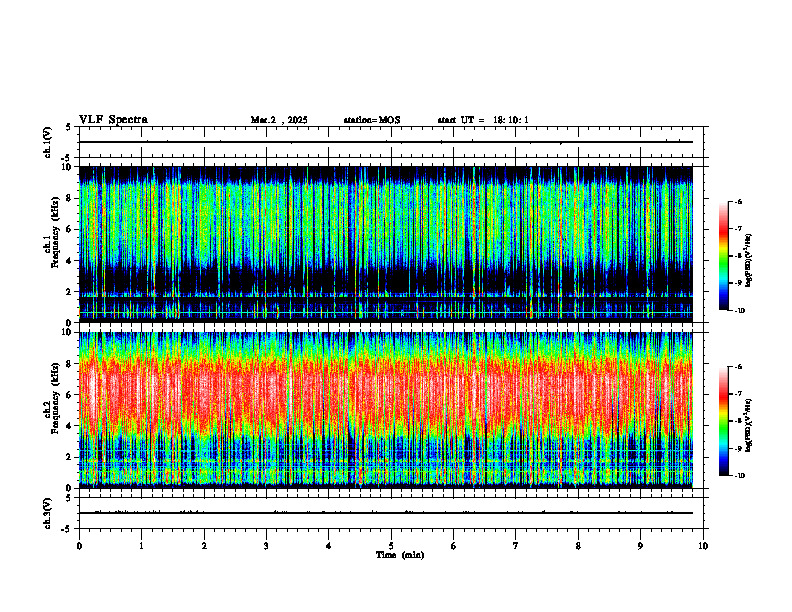
Task: Click the "VLF Spectra" plot title
Action: pos(113,120)
